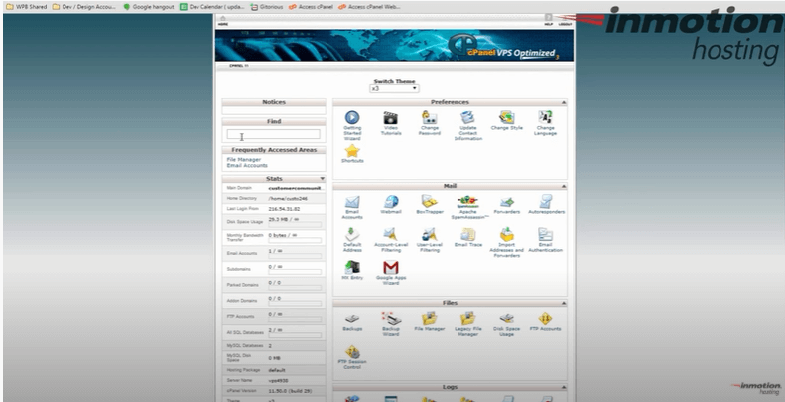
Task: Open the WPB Shared bookmark folder
Action: click(27, 7)
